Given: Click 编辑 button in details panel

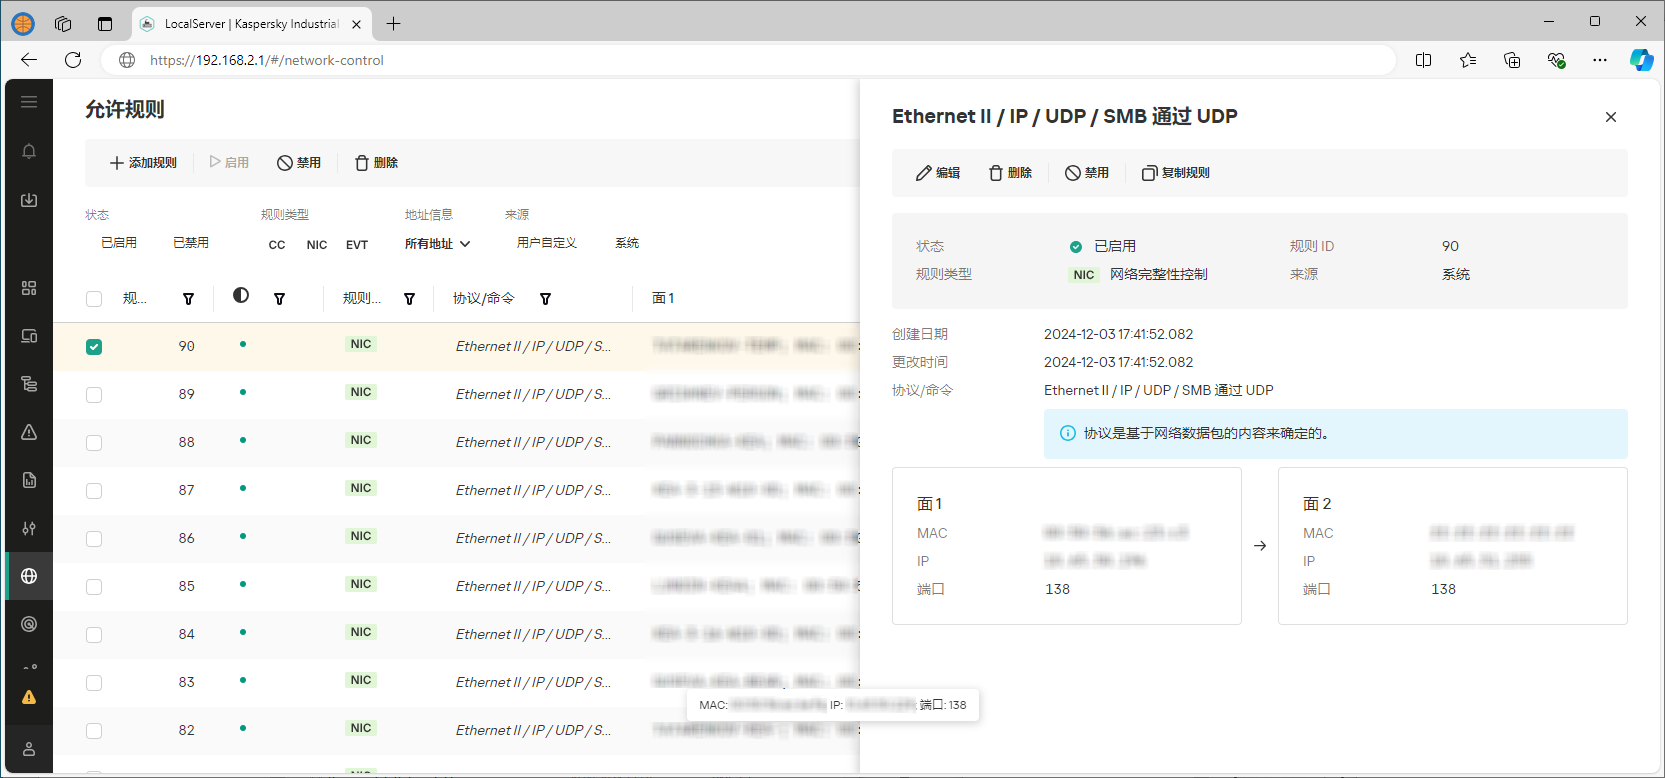Looking at the screenshot, I should click(x=938, y=173).
